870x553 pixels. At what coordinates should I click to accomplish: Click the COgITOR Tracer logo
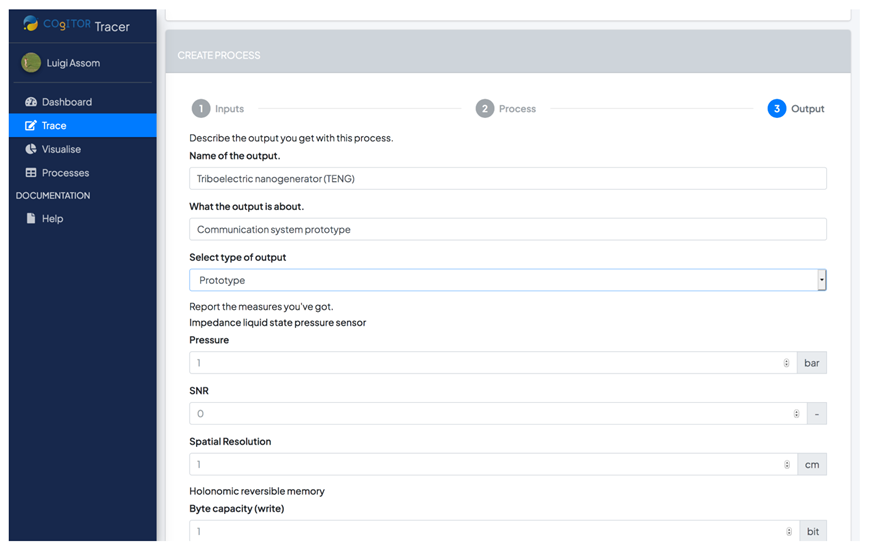pos(76,25)
